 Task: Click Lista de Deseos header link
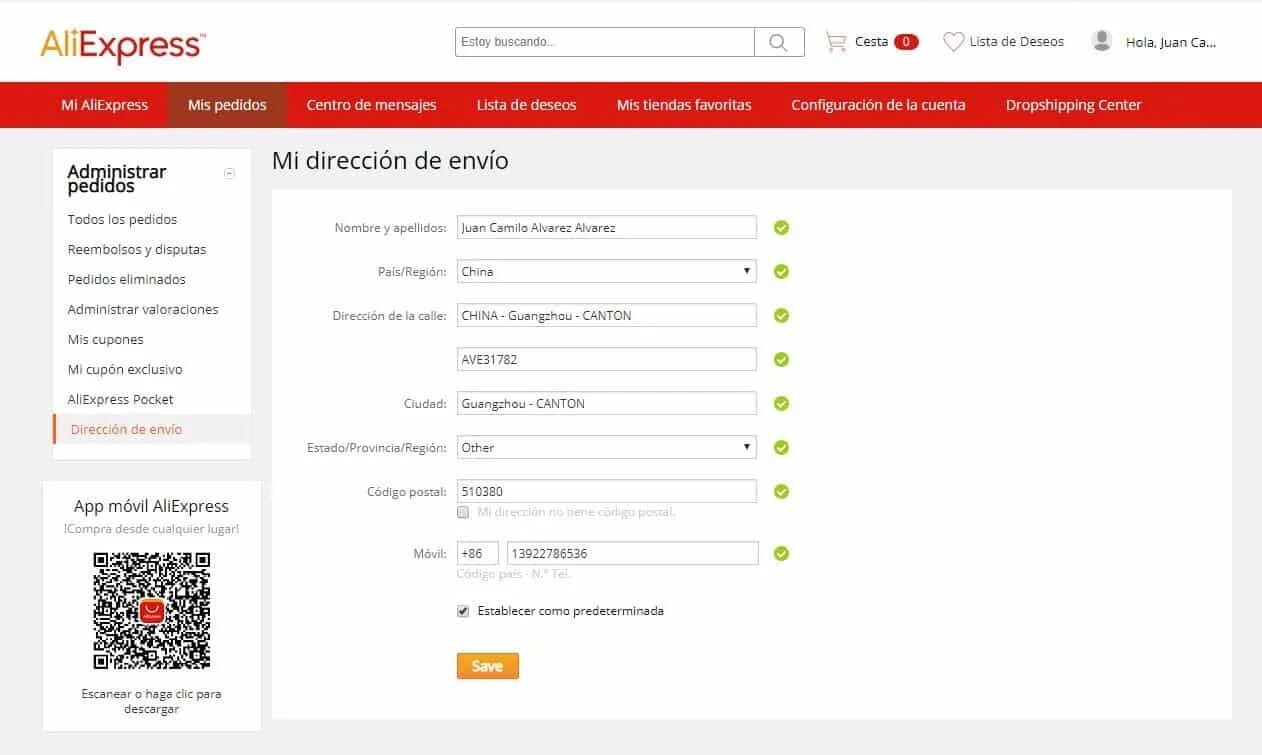[x=1017, y=42]
